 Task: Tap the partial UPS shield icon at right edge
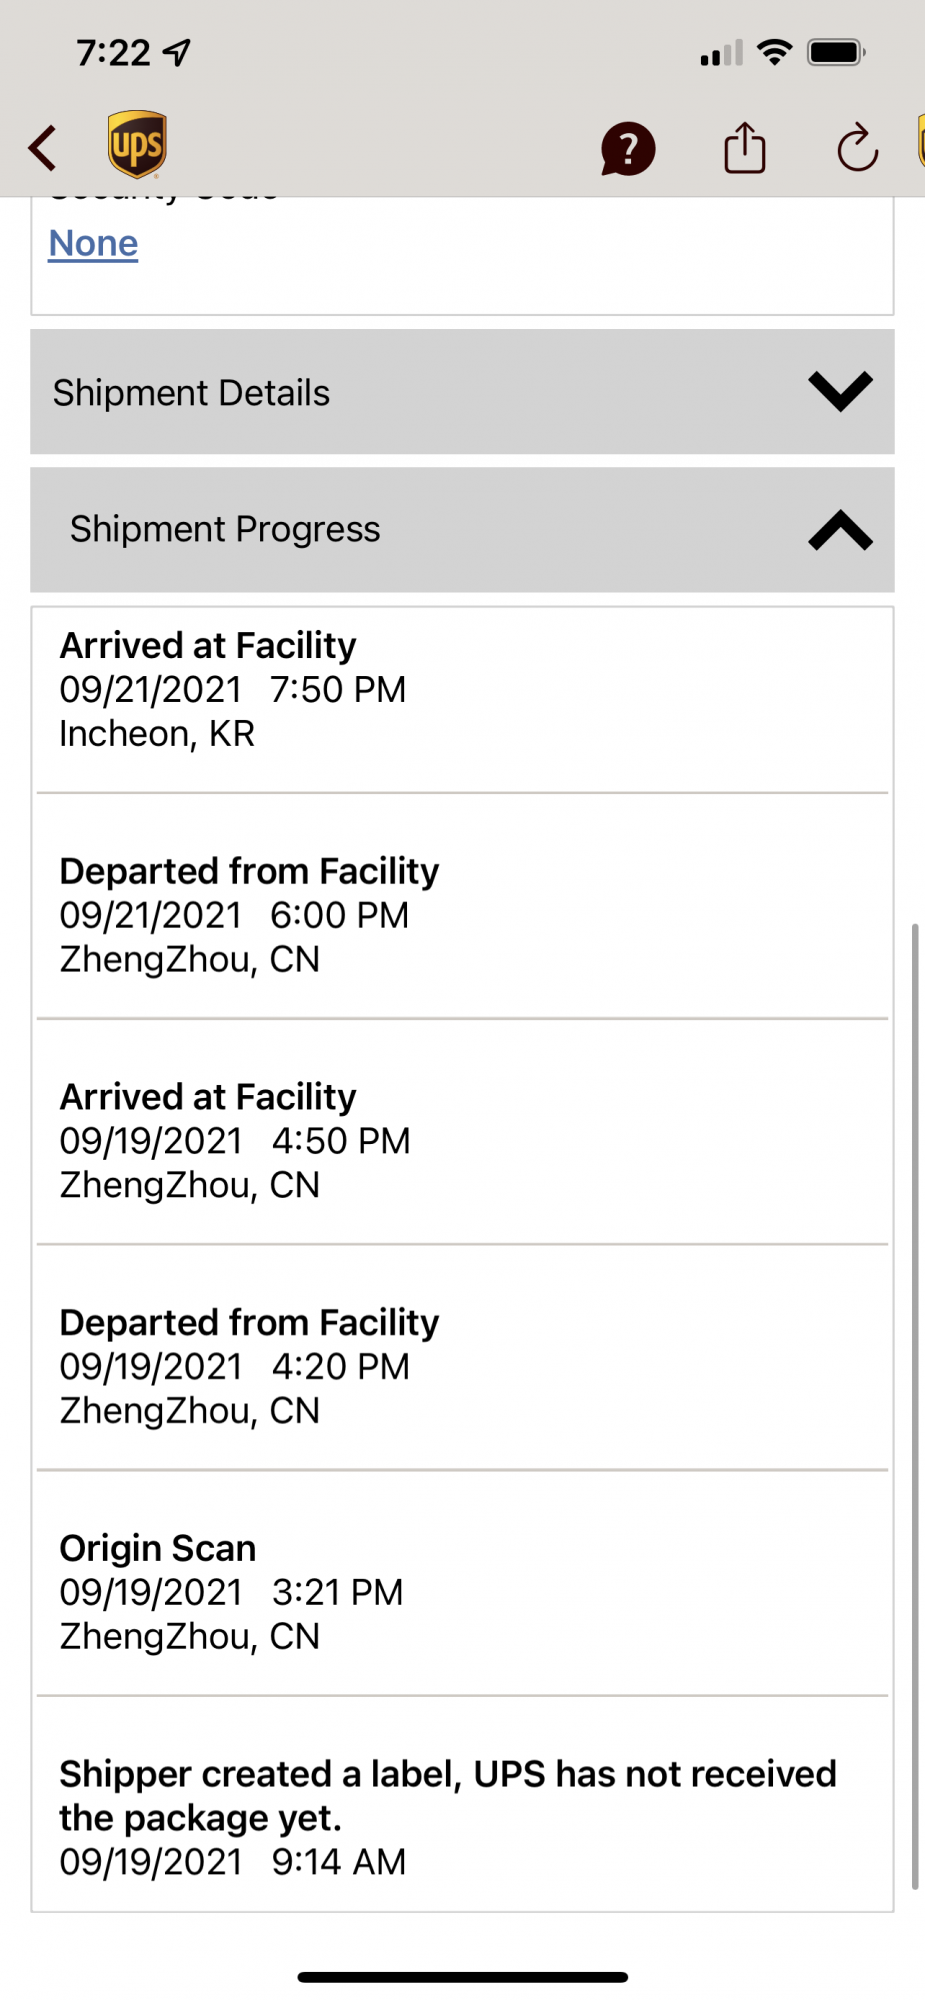pyautogui.click(x=921, y=141)
